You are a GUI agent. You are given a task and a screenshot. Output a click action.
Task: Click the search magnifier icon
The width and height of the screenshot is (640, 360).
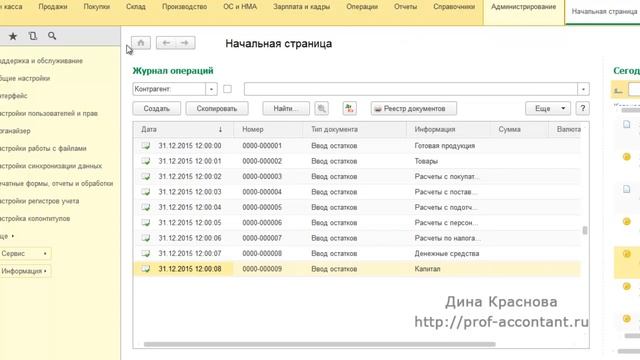coord(52,36)
